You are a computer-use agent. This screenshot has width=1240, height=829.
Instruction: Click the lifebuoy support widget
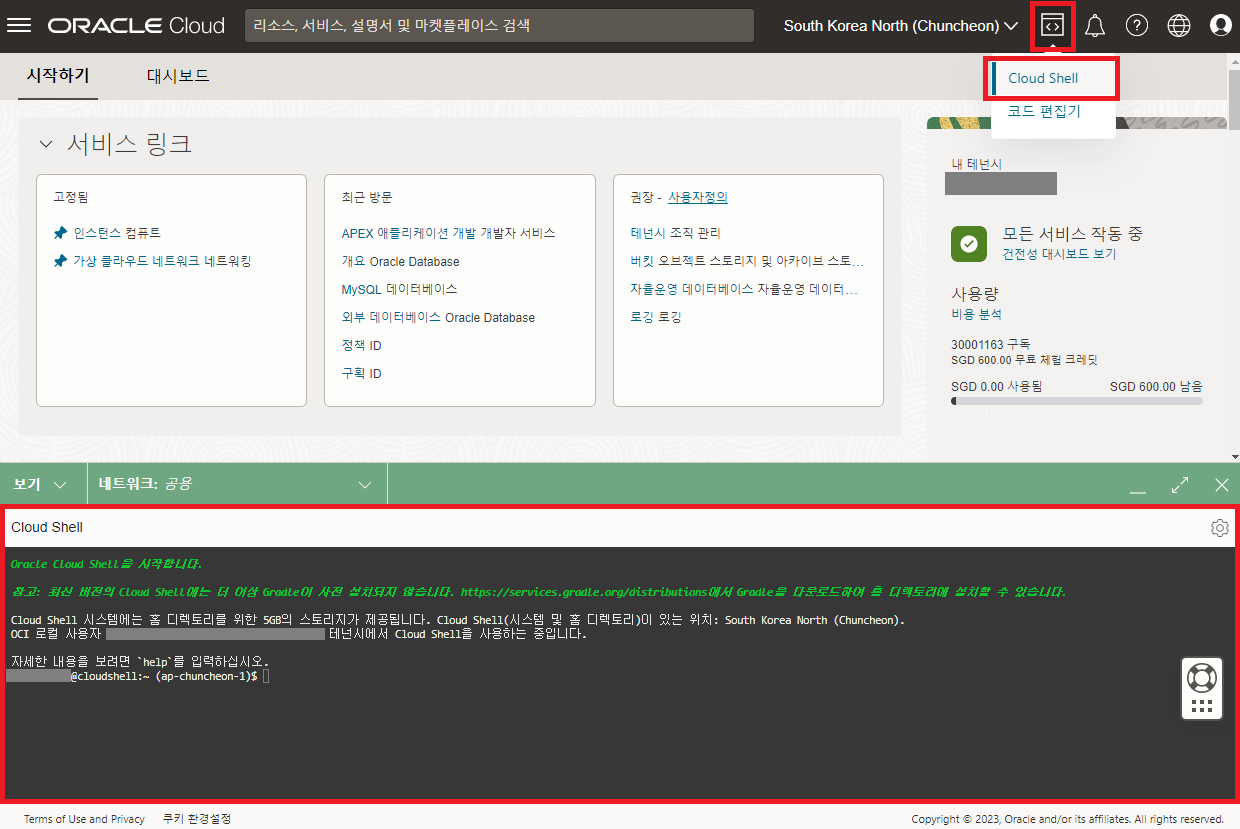click(1201, 677)
